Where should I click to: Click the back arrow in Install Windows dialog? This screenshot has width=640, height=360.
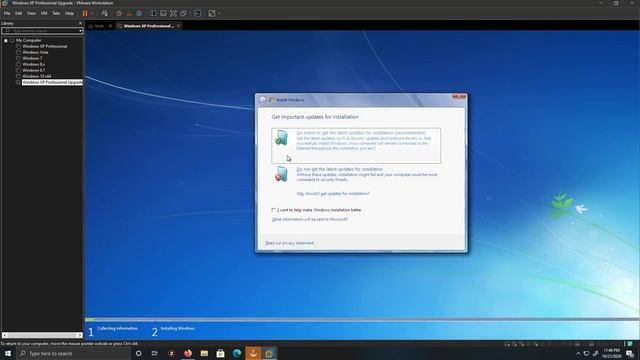pos(262,100)
